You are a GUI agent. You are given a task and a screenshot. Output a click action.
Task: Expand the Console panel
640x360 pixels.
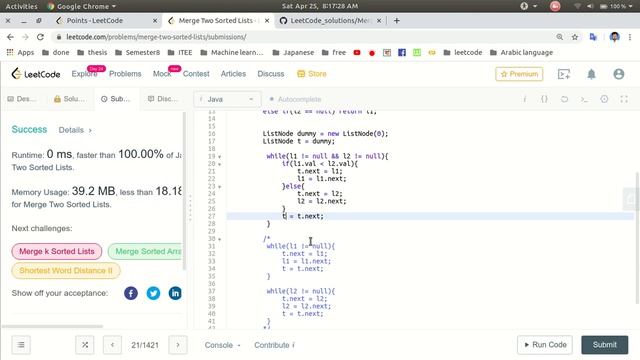pyautogui.click(x=222, y=345)
